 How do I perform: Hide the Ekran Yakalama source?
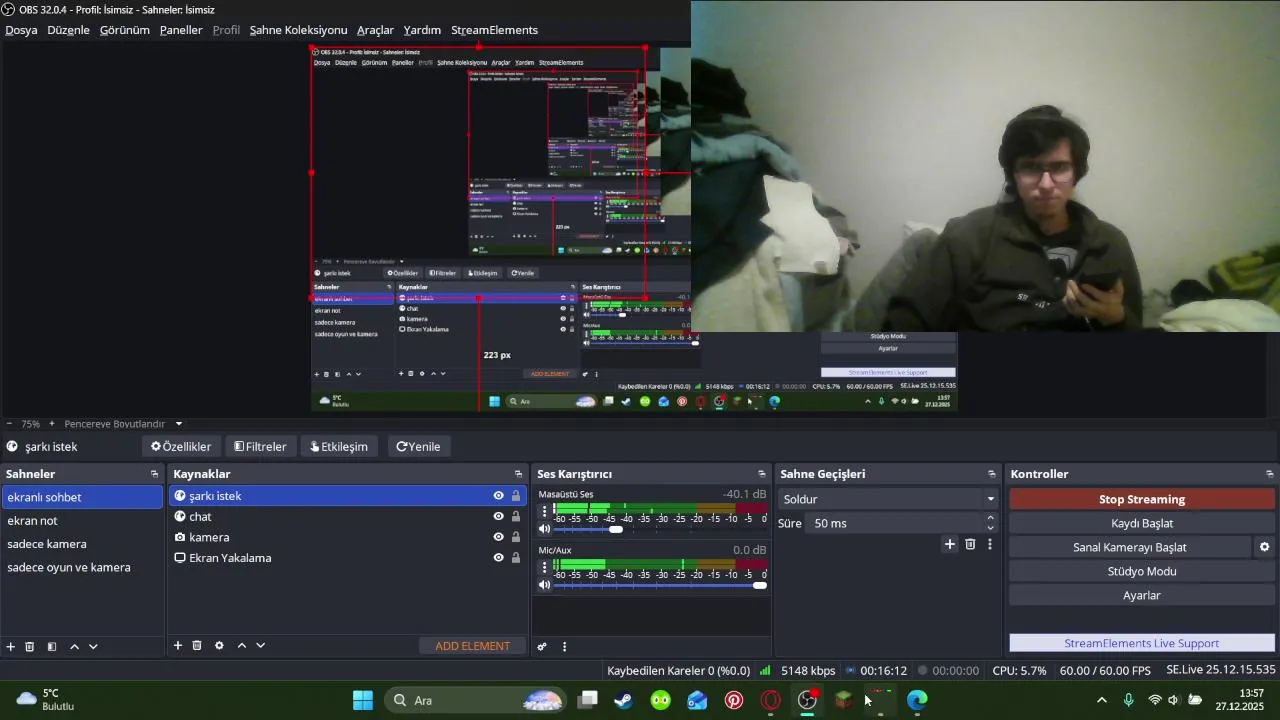(498, 558)
